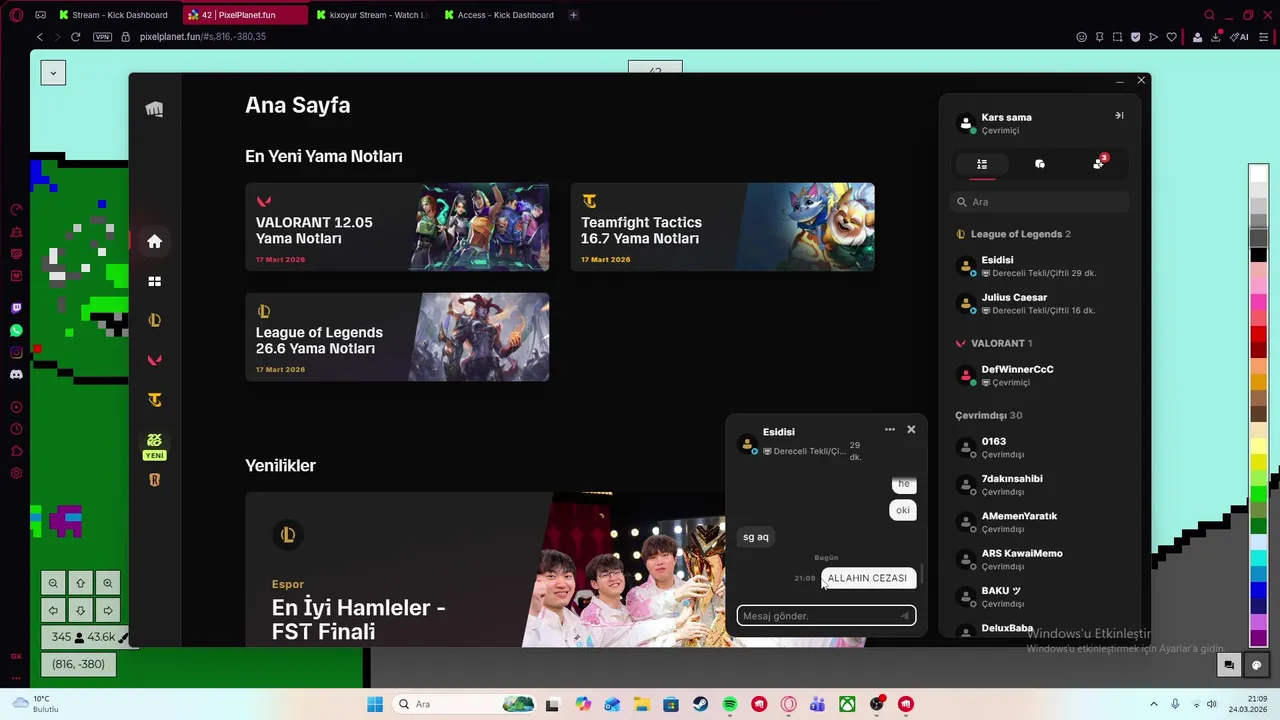Click Ara friend search field
Viewport: 1280px width, 720px height.
[x=1040, y=202]
